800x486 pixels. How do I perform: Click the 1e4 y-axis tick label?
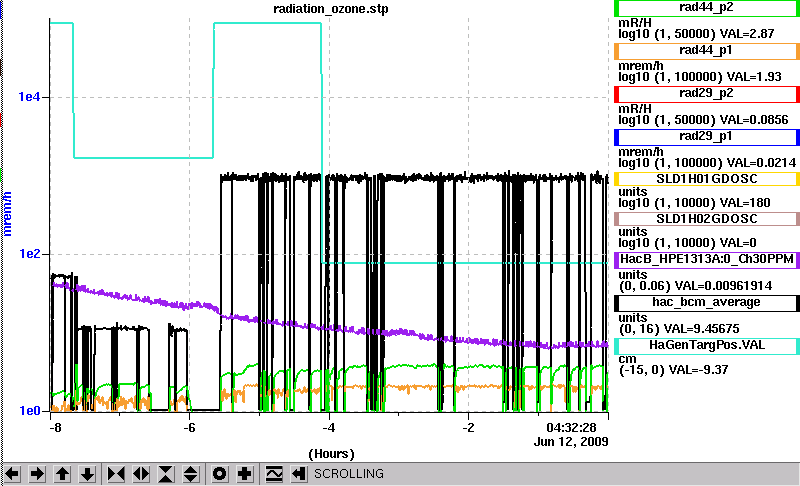pyautogui.click(x=29, y=96)
